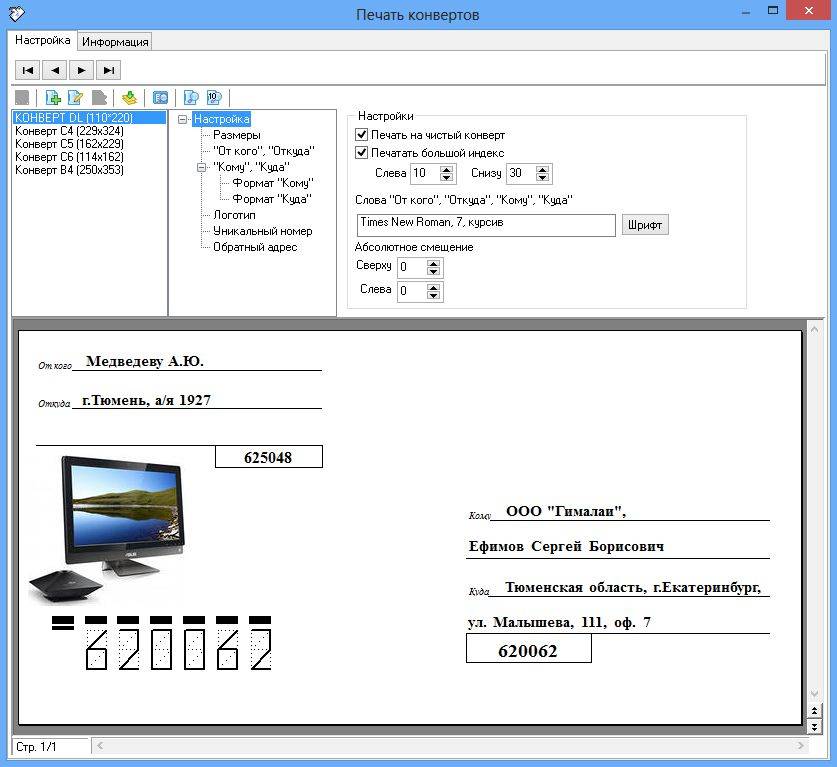The width and height of the screenshot is (837, 767).
Task: Go to the previous record arrow button
Action: (54, 70)
